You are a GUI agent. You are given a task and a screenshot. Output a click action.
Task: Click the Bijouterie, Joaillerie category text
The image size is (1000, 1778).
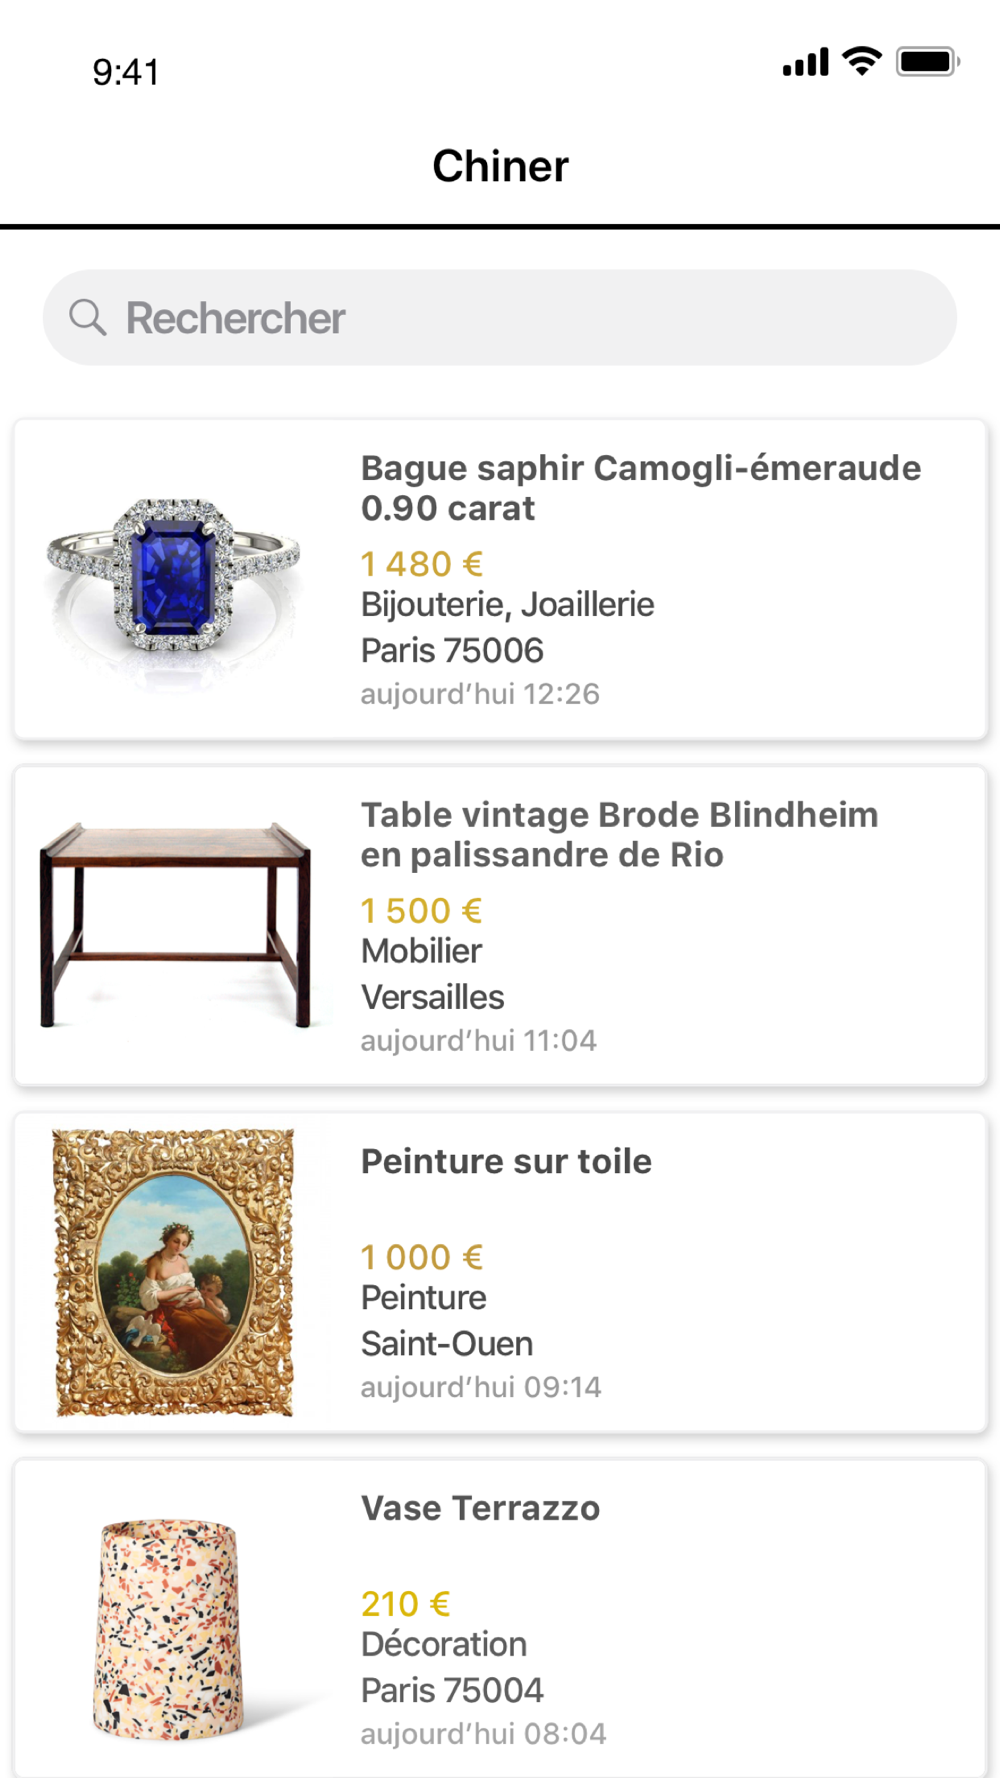(x=507, y=605)
